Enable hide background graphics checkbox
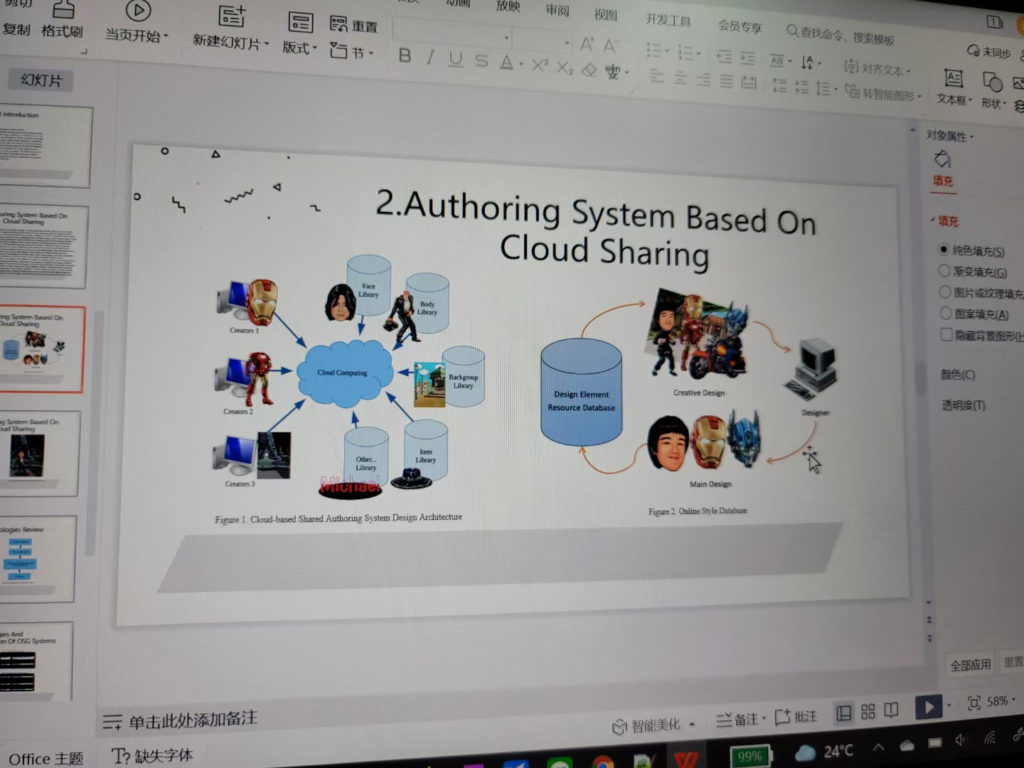 (x=946, y=334)
